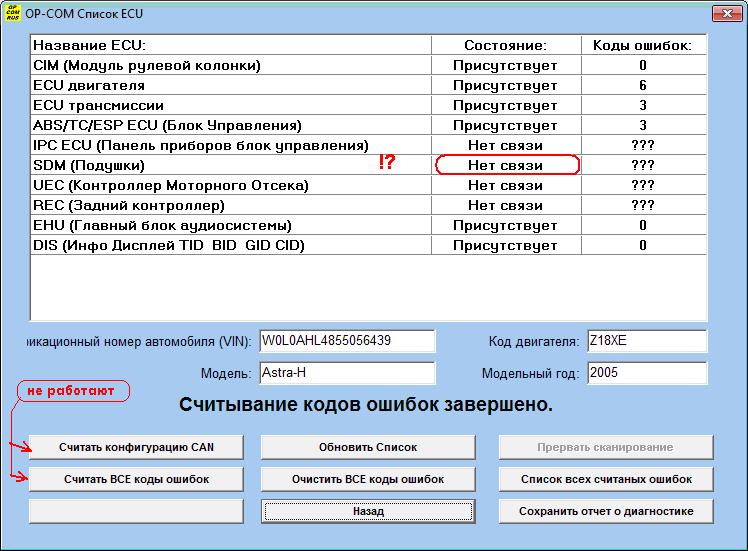The height and width of the screenshot is (551, 748).
Task: Click Присутствует status of DIS row
Action: click(506, 245)
